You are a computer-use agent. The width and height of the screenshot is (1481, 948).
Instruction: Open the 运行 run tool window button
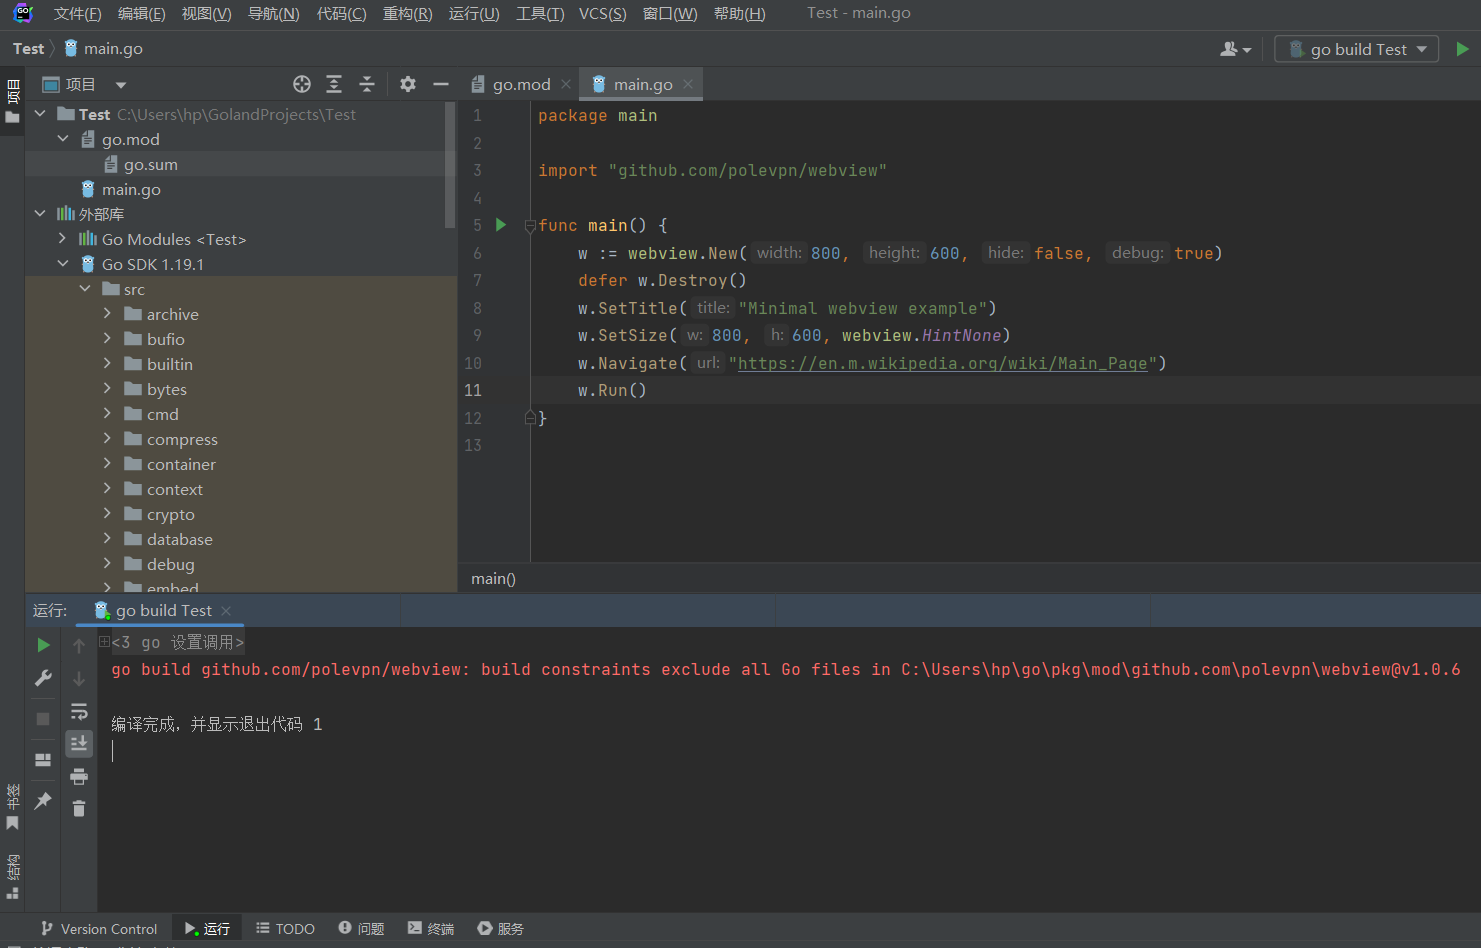click(x=207, y=929)
